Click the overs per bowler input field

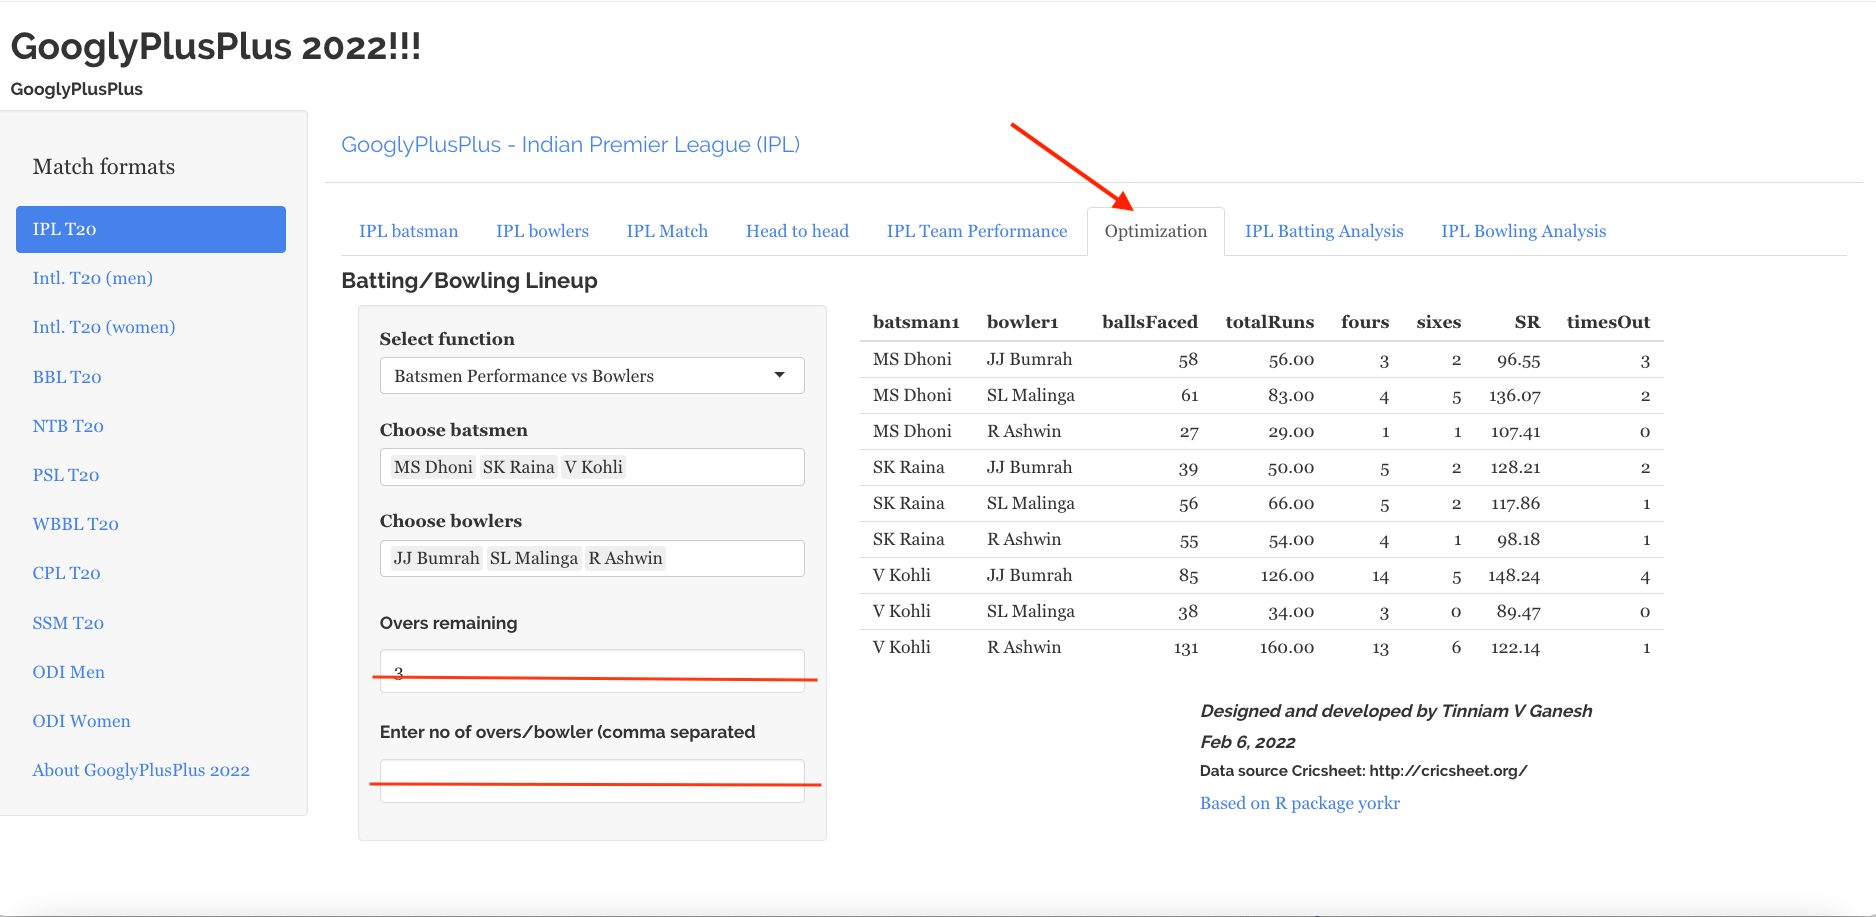coord(592,780)
